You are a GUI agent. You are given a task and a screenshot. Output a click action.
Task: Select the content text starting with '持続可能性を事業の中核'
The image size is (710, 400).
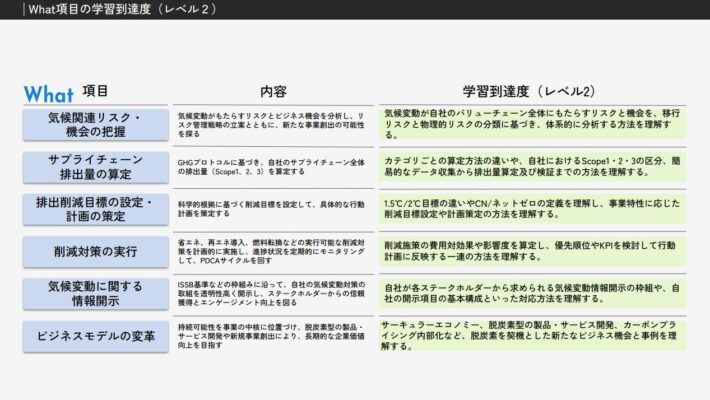click(x=272, y=335)
